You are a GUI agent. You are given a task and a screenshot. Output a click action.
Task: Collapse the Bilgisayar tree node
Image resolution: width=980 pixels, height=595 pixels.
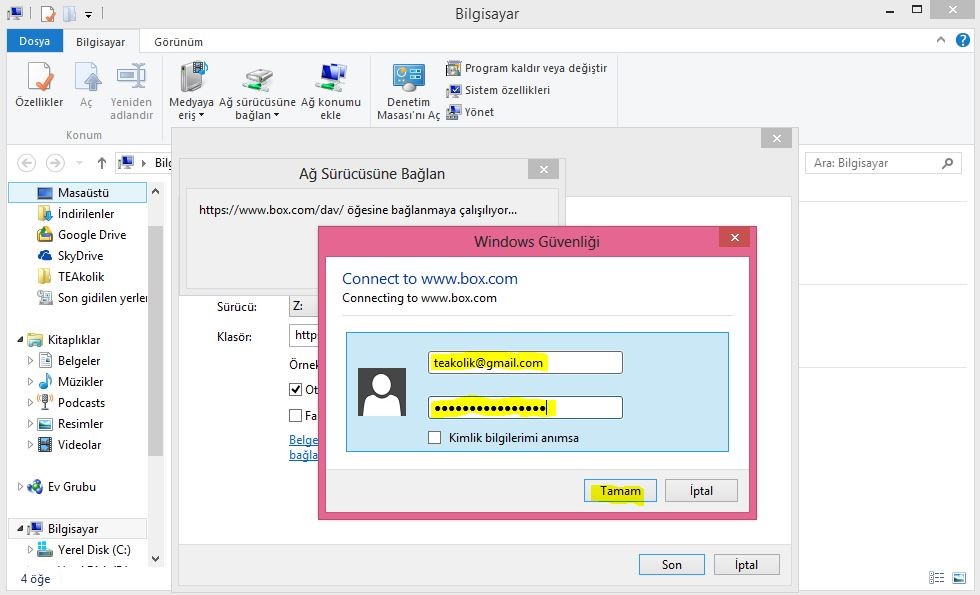20,529
